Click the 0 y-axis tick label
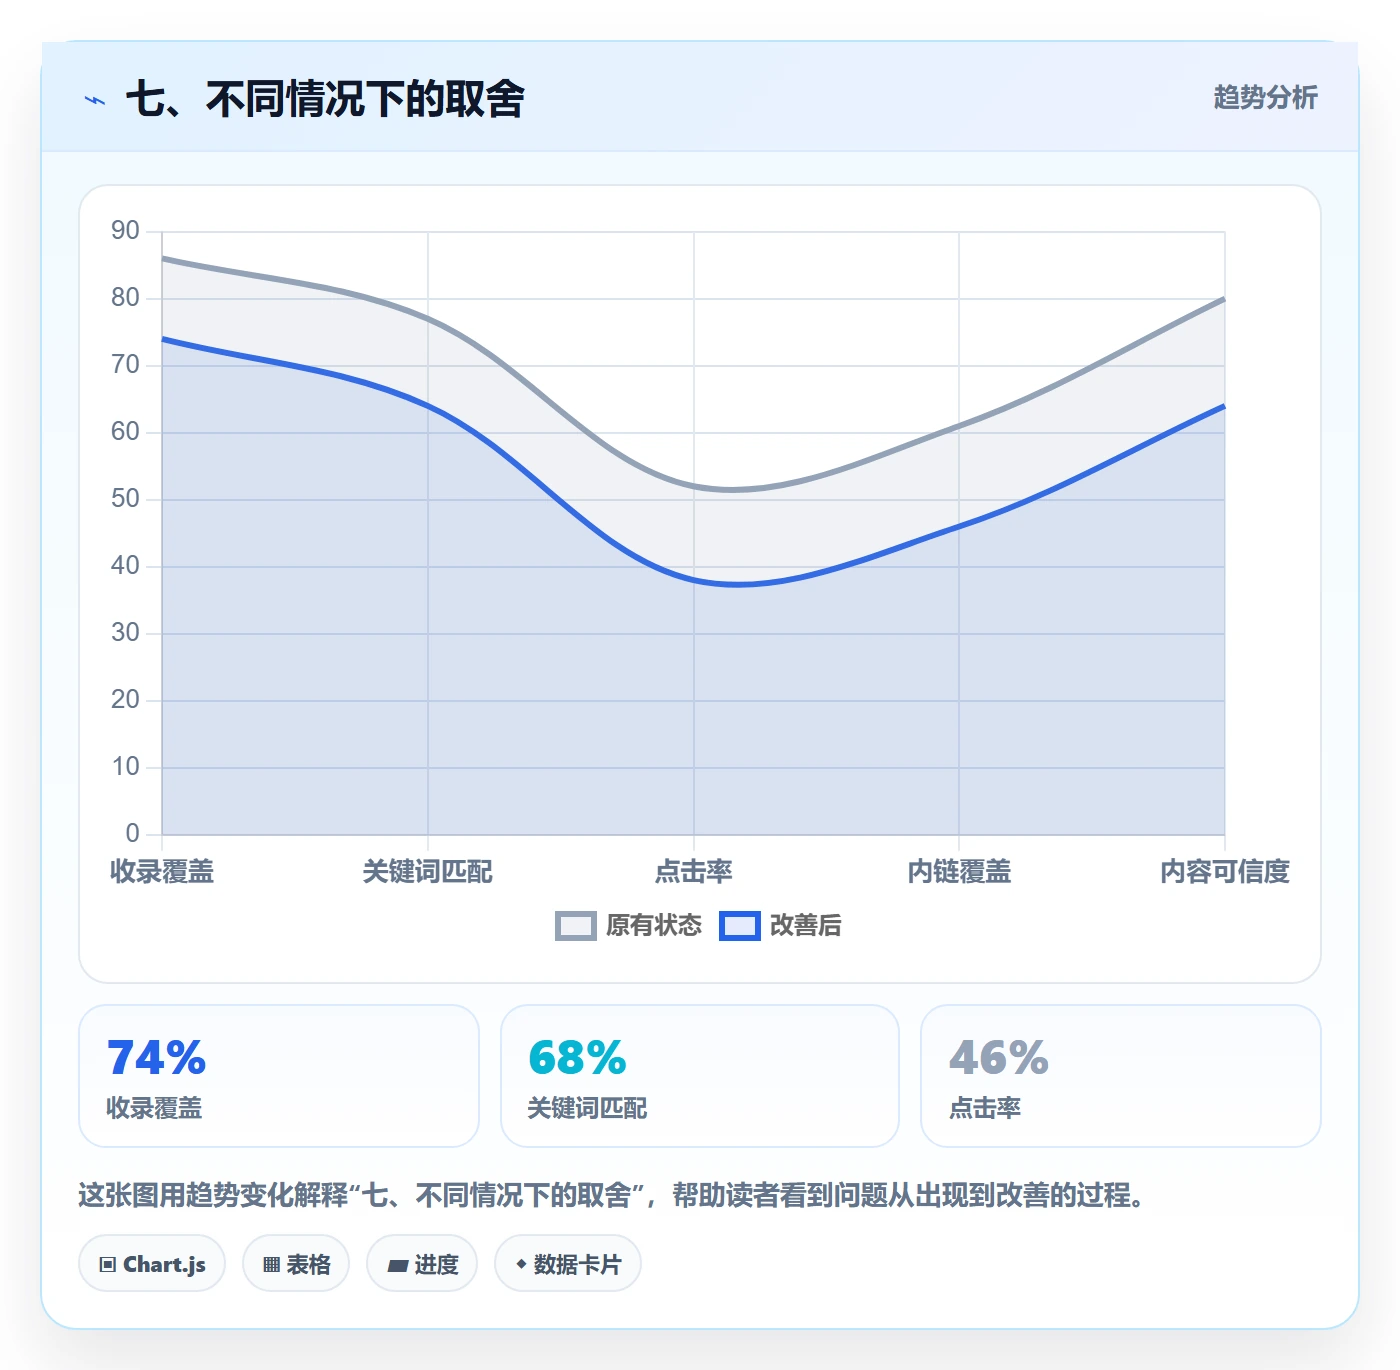Image resolution: width=1400 pixels, height=1370 pixels. (x=132, y=834)
